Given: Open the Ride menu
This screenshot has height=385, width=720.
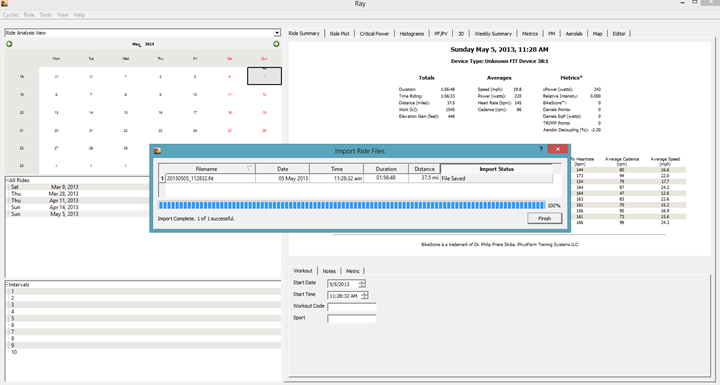Looking at the screenshot, I should pyautogui.click(x=29, y=15).
